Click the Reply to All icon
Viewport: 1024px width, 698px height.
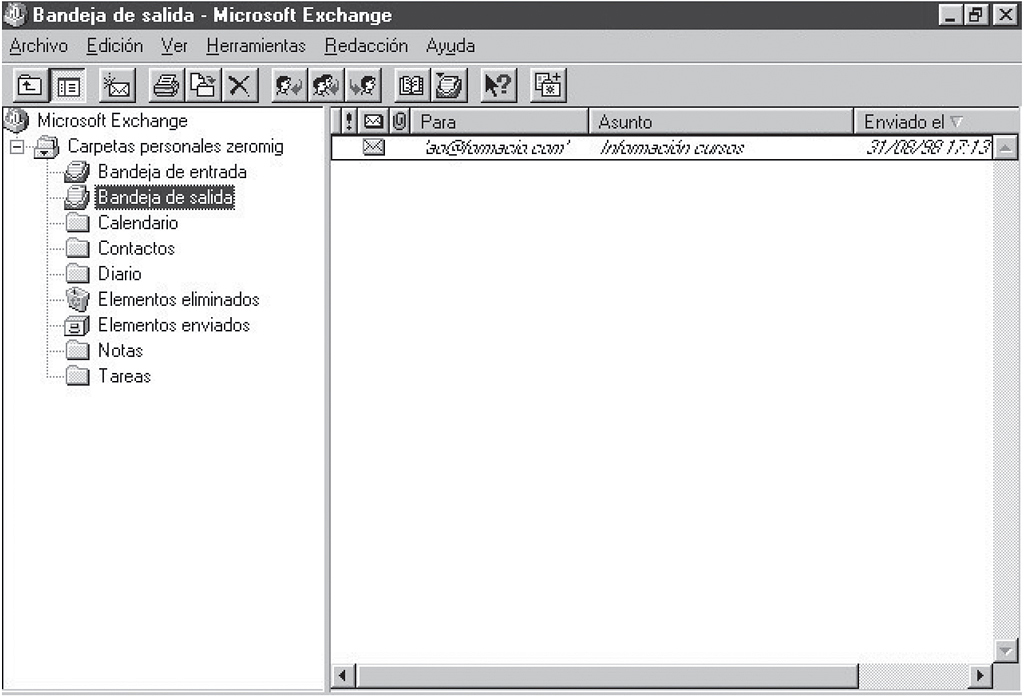(325, 86)
